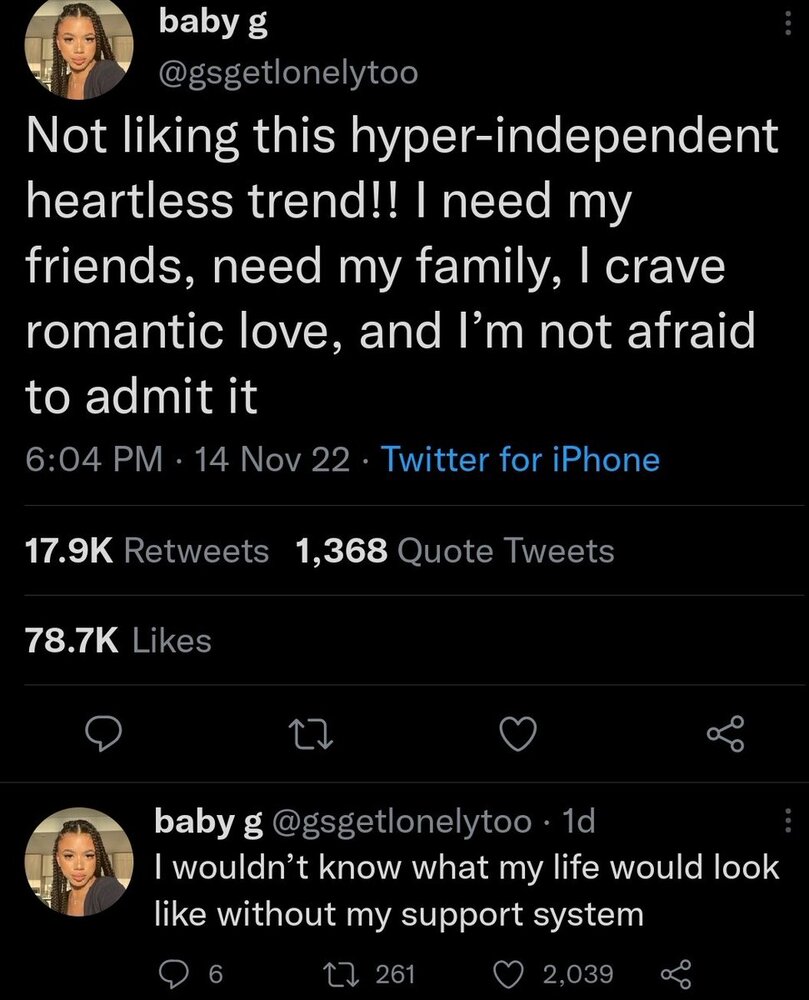View the 1,368 Quote Tweets
The image size is (809, 1000).
455,550
